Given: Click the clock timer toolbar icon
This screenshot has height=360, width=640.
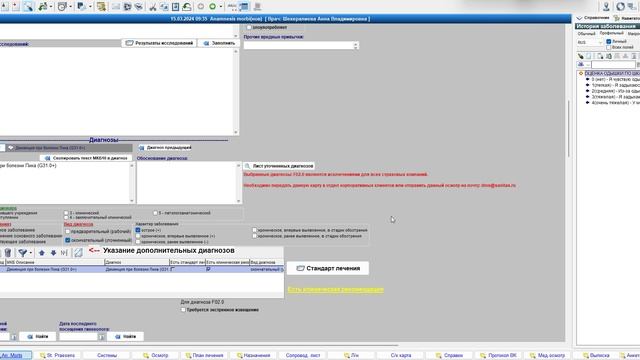Looking at the screenshot, I should tap(62, 7).
